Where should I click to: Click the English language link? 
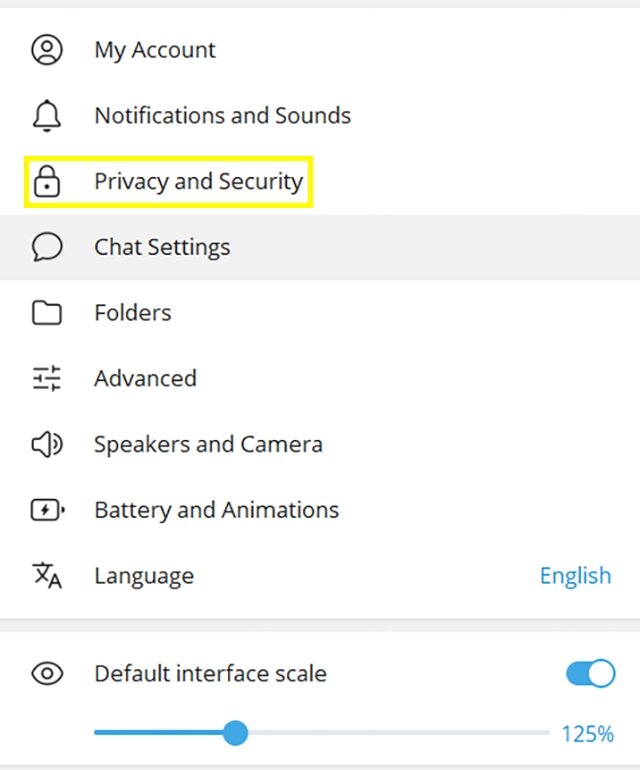pos(575,576)
